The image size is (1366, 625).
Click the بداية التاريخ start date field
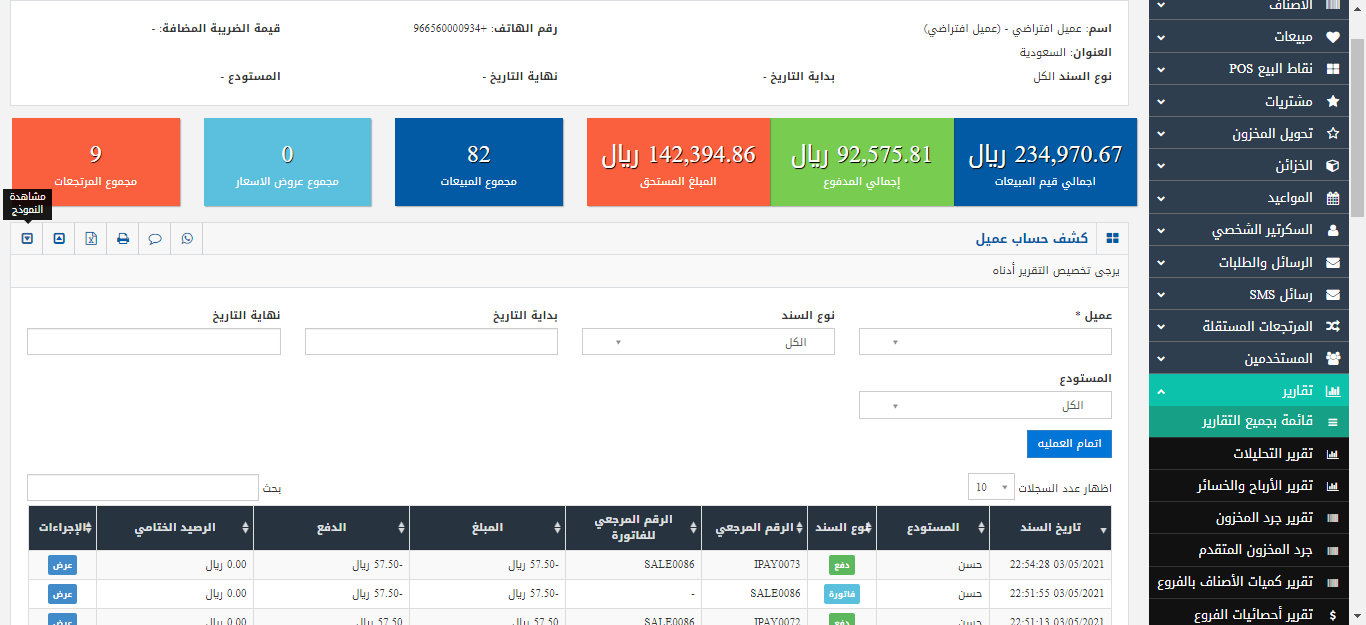click(431, 342)
